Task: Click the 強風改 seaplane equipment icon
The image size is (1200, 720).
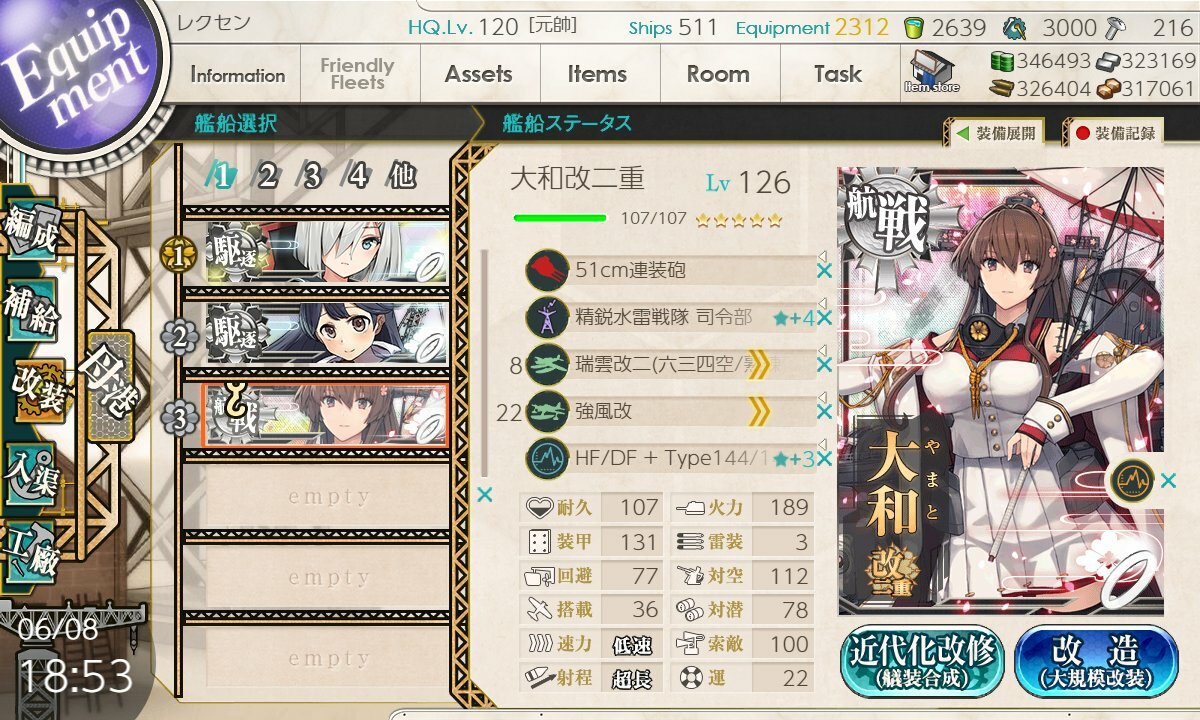Action: (547, 411)
